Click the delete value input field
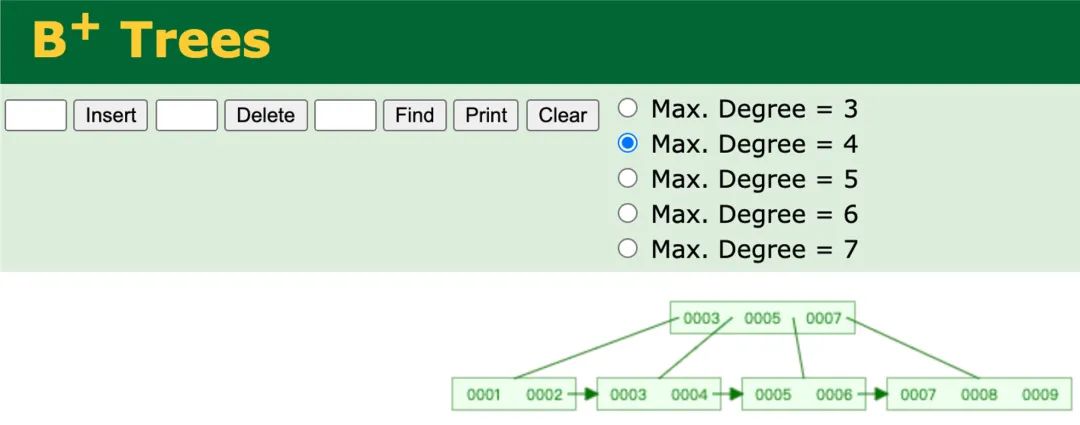1080x425 pixels. tap(187, 115)
